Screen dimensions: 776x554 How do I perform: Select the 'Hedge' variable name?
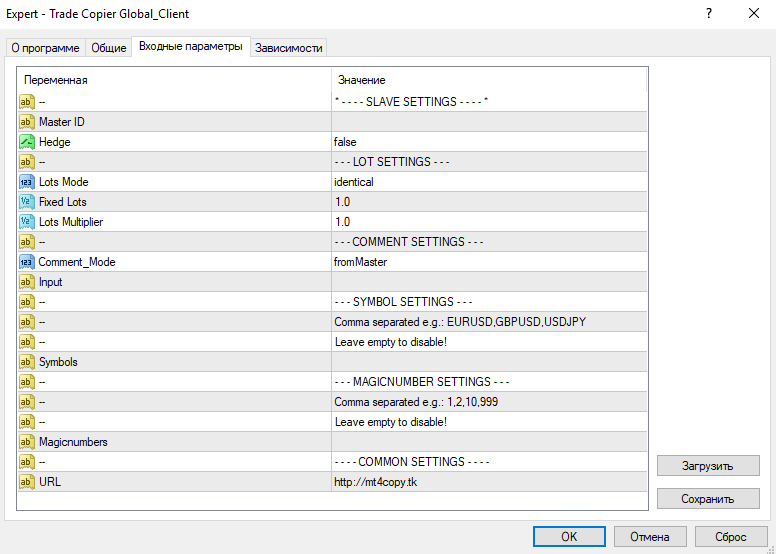(x=54, y=142)
